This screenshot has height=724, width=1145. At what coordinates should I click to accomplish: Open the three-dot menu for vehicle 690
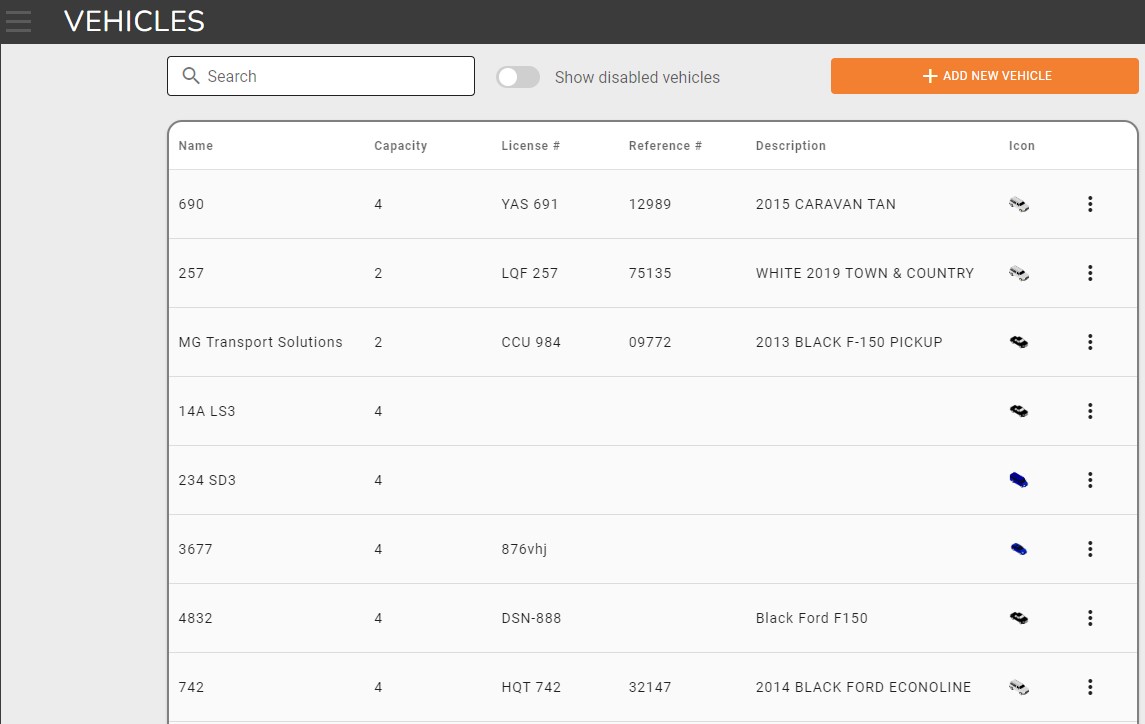tap(1090, 204)
